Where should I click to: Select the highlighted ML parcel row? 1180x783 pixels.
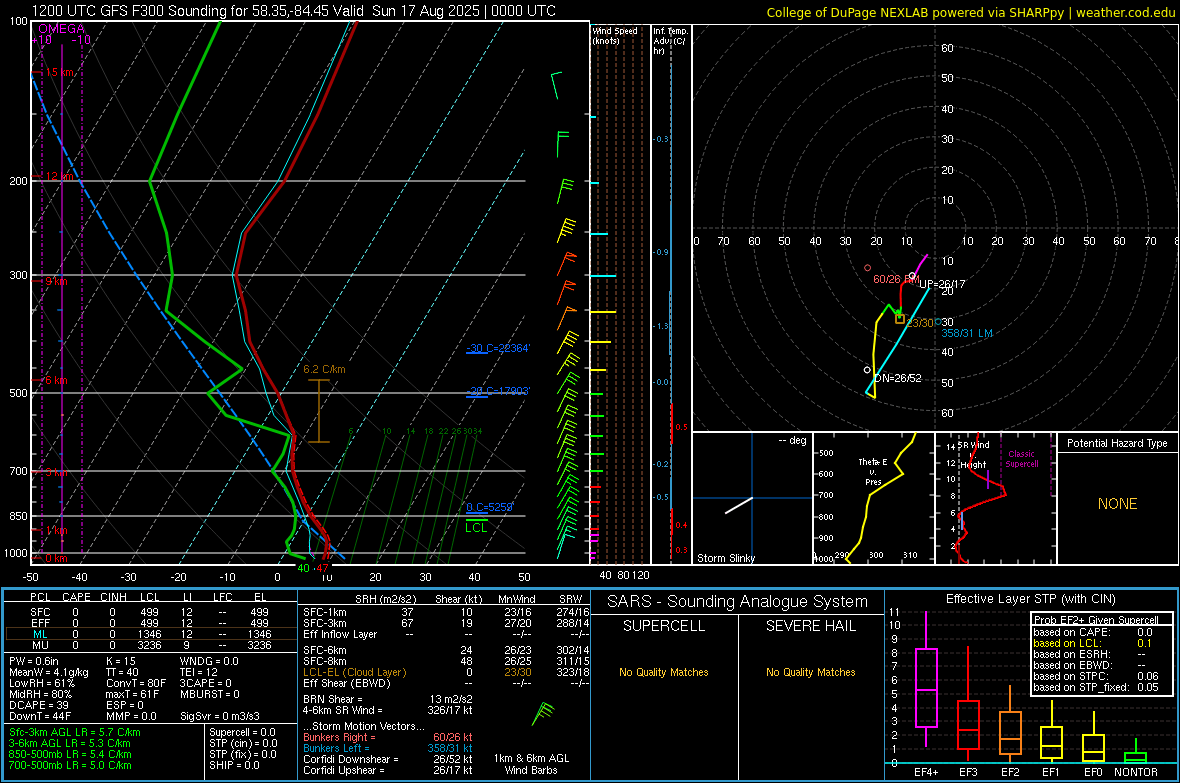[x=151, y=634]
